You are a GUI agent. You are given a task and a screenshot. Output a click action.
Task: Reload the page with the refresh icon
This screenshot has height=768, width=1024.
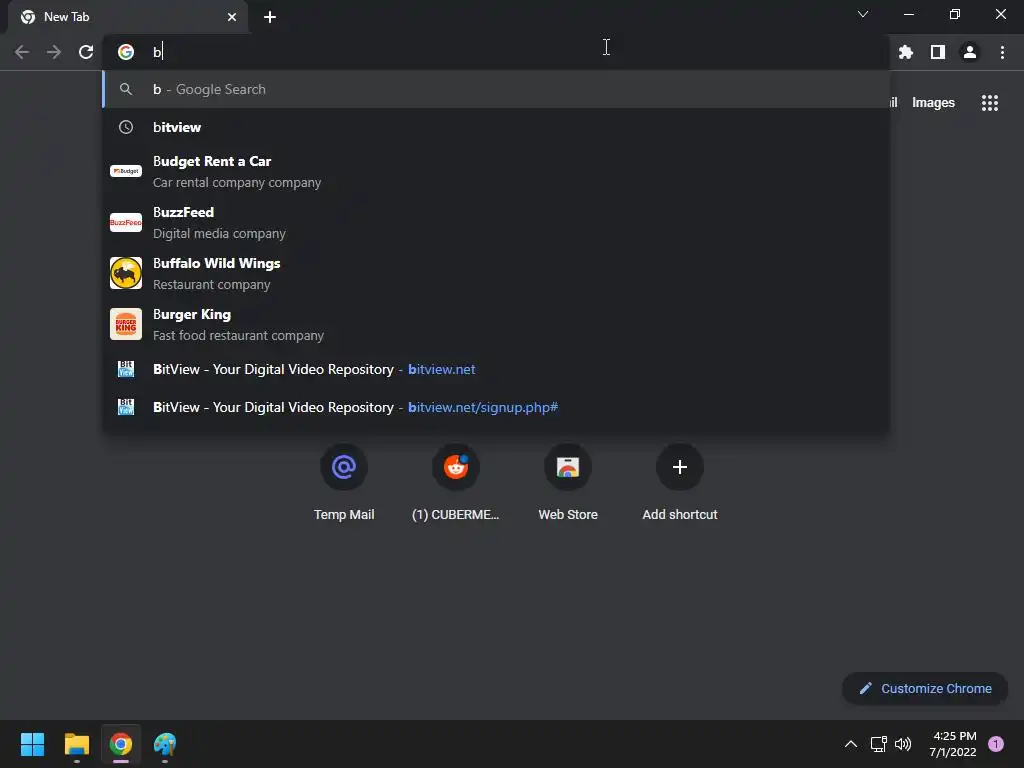click(86, 52)
